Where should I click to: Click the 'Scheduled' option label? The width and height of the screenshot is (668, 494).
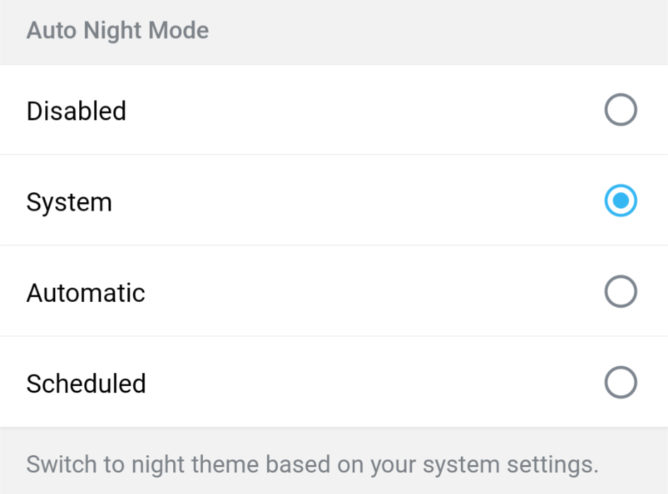(86, 383)
